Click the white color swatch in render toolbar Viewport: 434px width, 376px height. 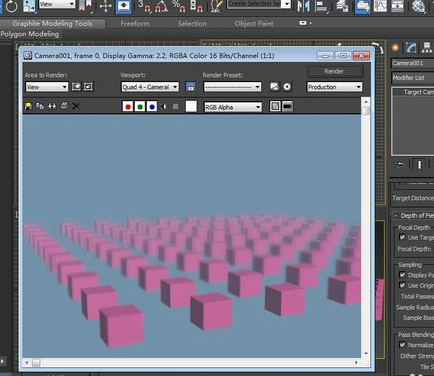click(191, 106)
